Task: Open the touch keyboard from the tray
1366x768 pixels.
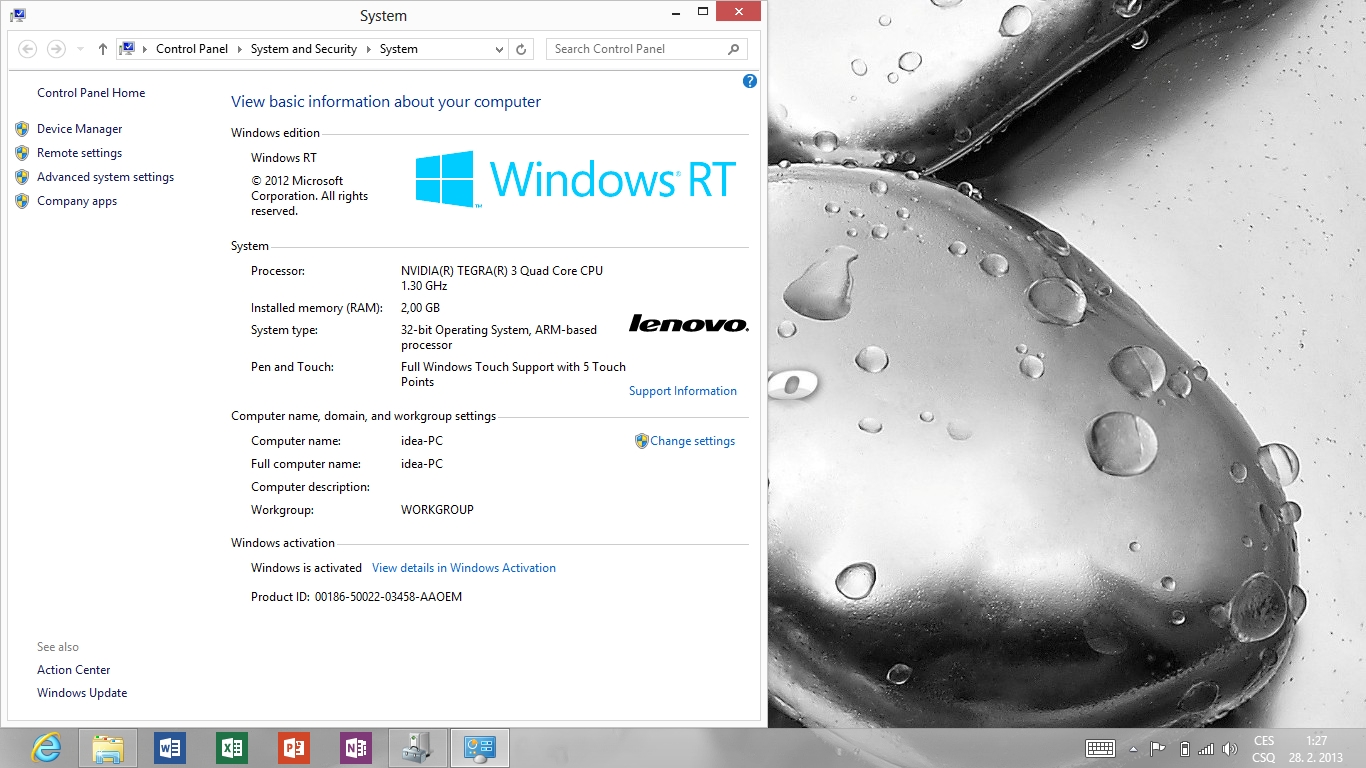Action: pyautogui.click(x=1100, y=748)
